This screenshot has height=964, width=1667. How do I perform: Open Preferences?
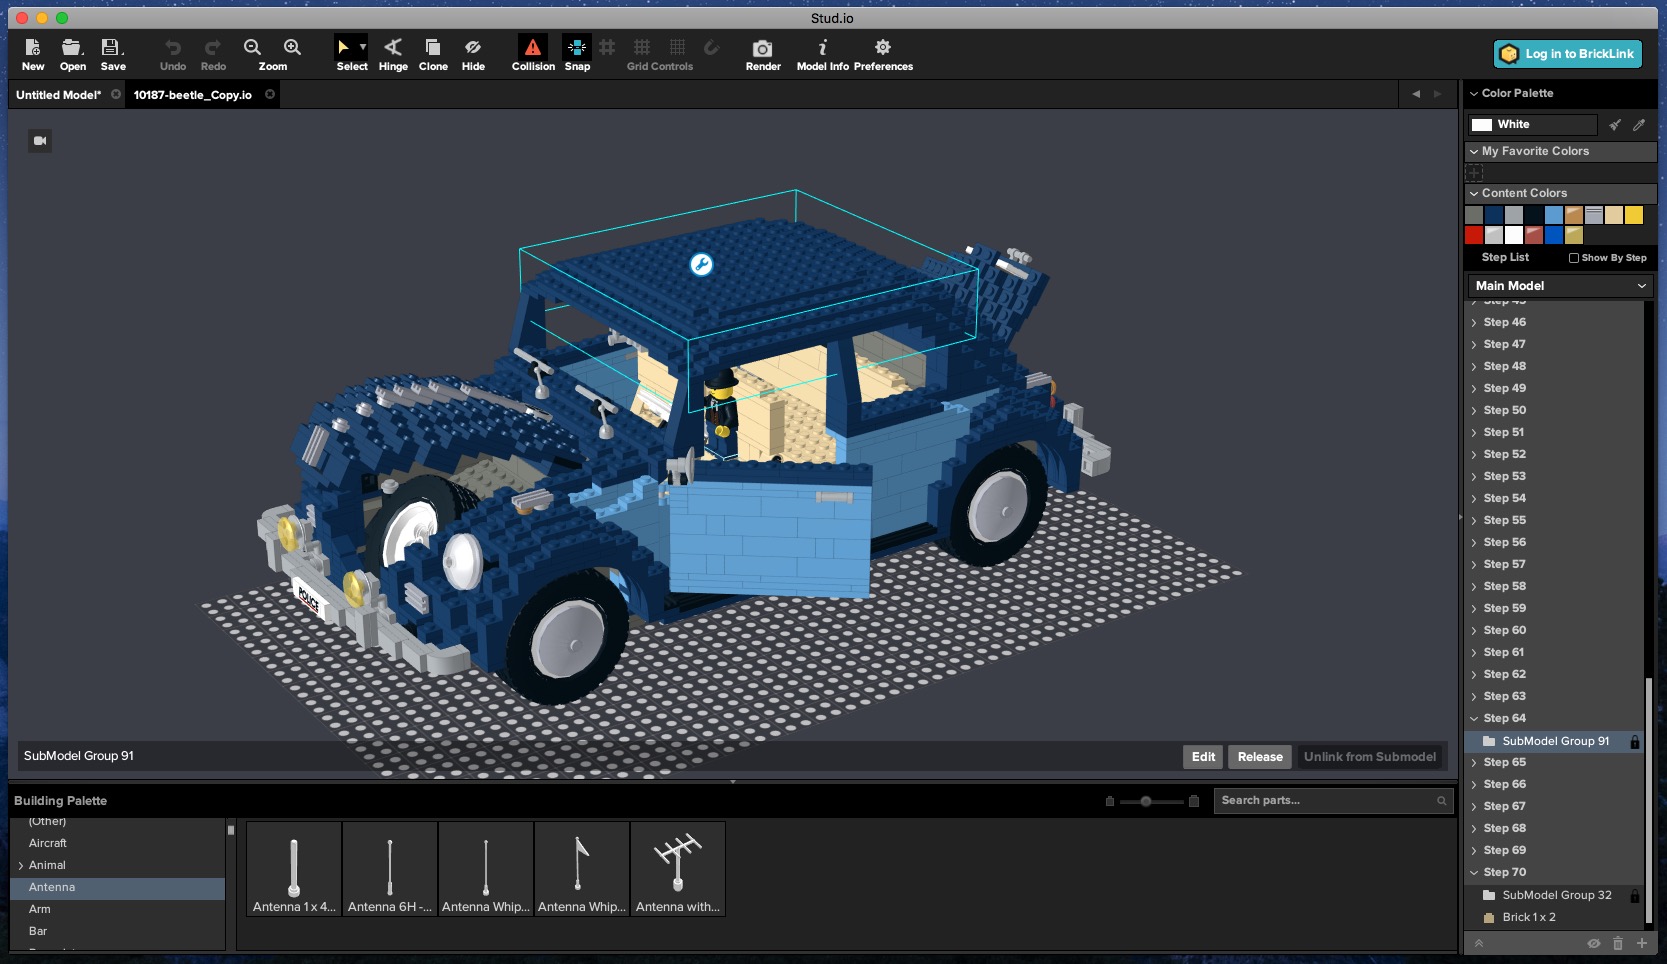point(882,54)
